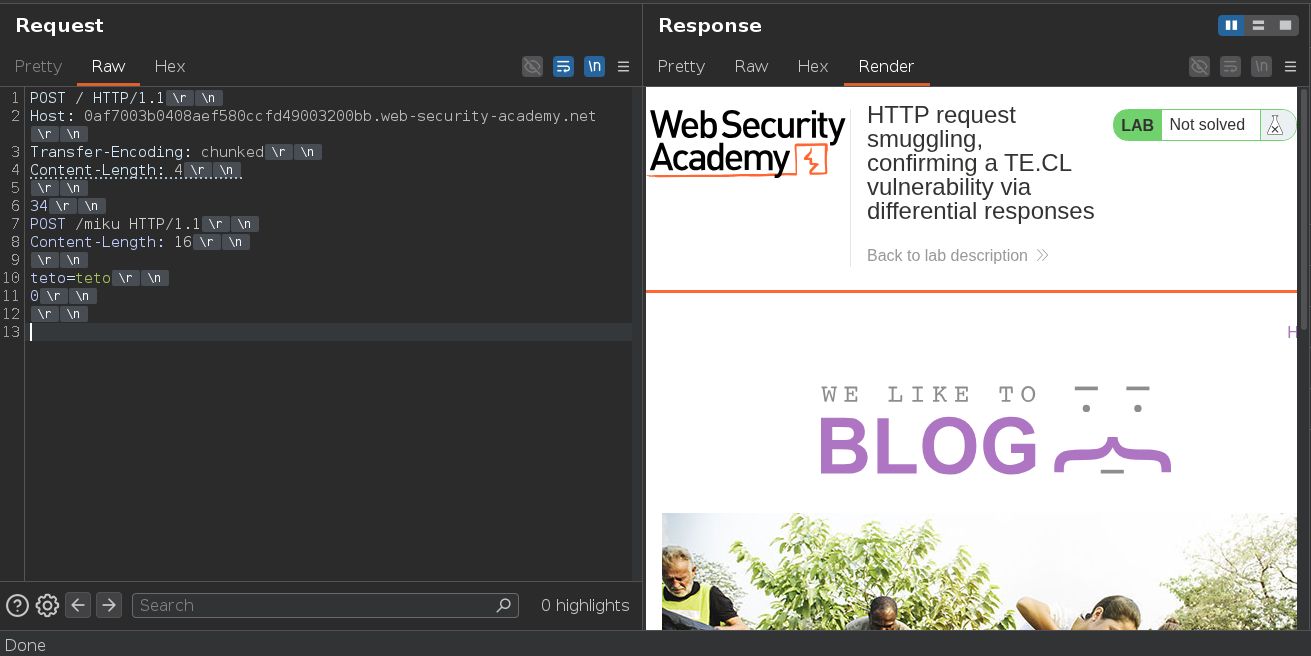
Task: Switch Response view to Raw tab
Action: click(751, 66)
